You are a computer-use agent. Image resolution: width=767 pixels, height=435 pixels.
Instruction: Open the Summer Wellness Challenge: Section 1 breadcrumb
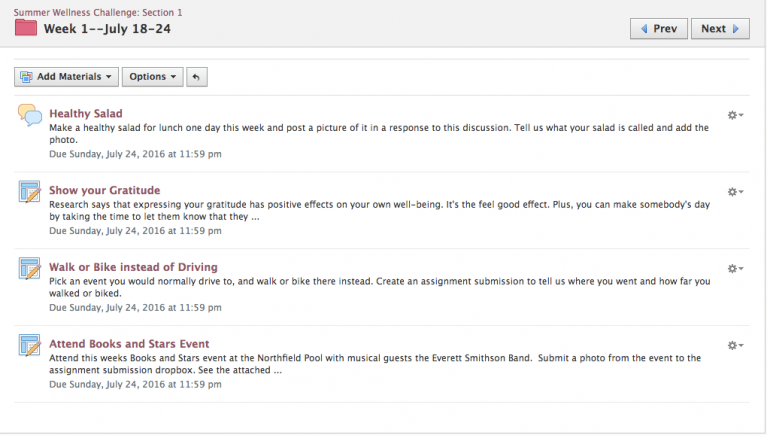pyautogui.click(x=98, y=12)
